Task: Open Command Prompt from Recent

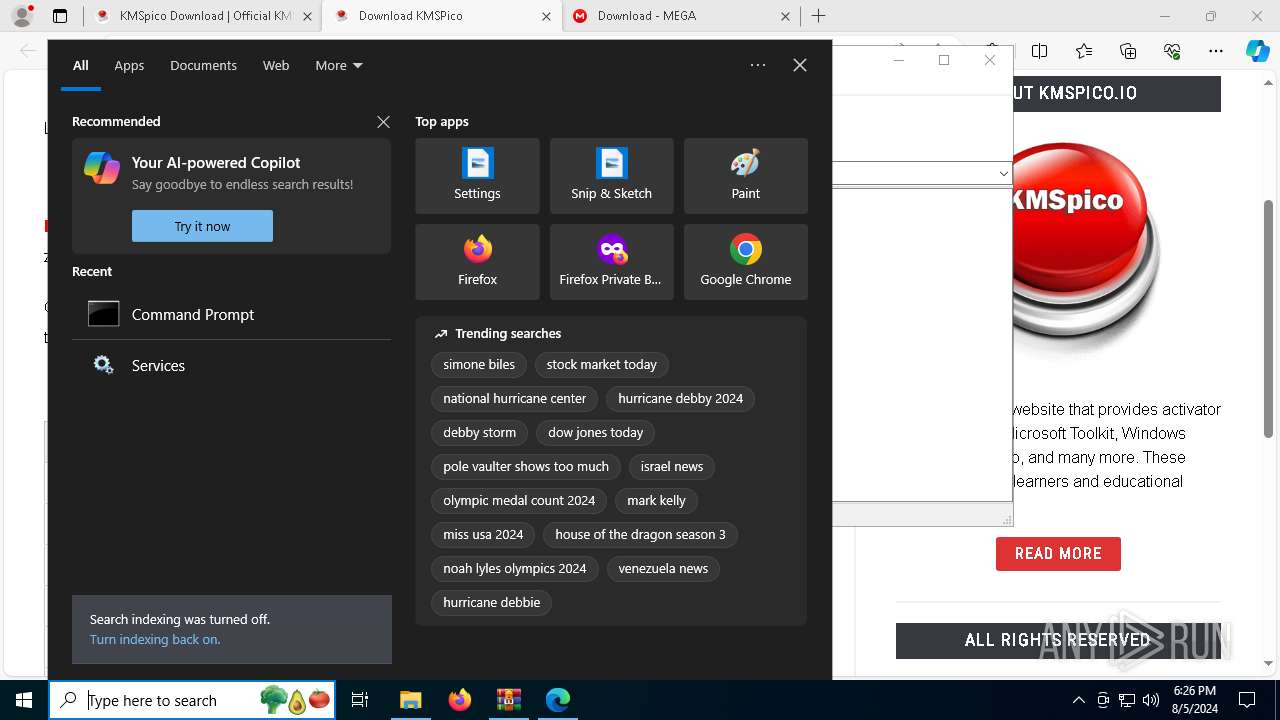Action: click(x=231, y=314)
